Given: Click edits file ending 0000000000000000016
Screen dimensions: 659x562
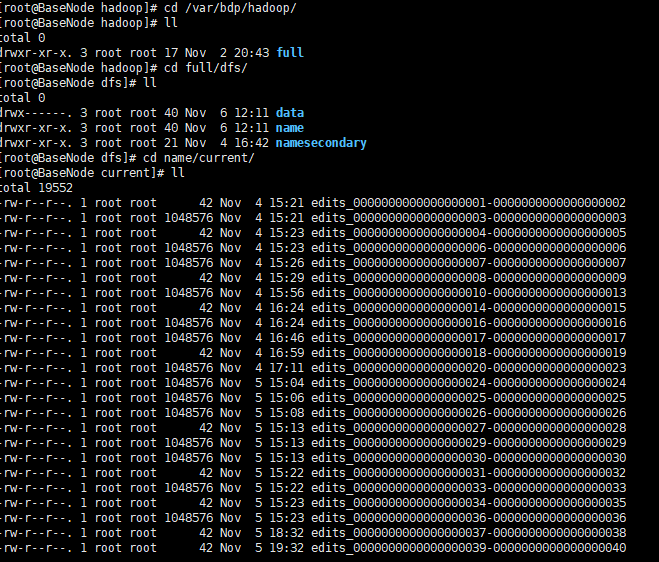Looking at the screenshot, I should click(x=469, y=323).
